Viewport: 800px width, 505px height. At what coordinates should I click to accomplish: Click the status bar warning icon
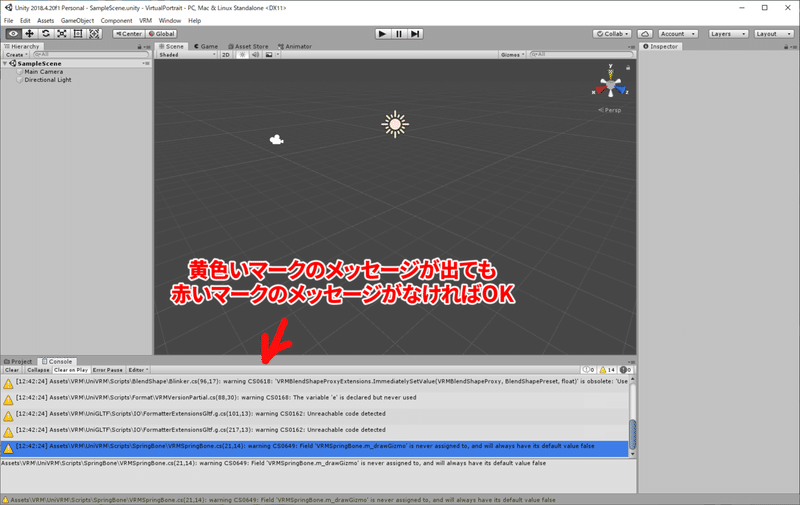click(5, 500)
